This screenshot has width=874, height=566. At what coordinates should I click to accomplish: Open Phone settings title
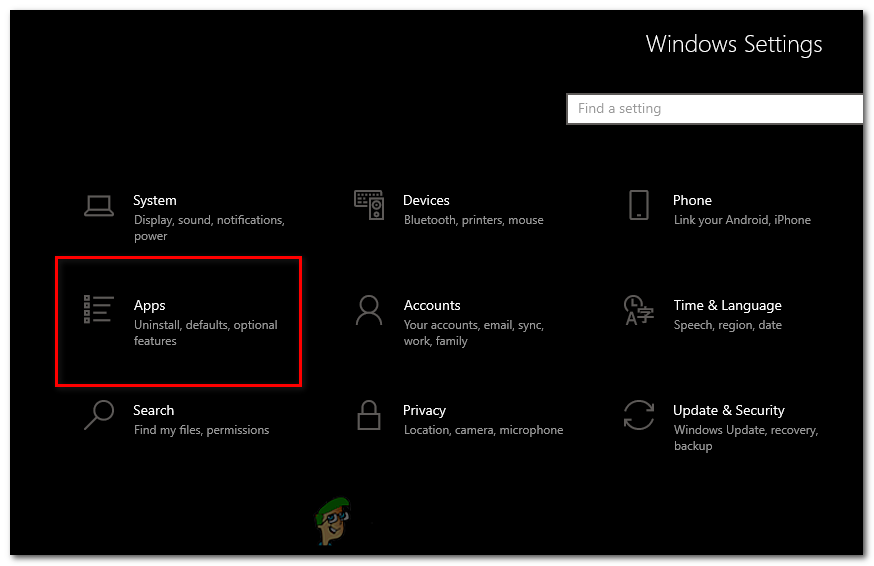[x=692, y=200]
